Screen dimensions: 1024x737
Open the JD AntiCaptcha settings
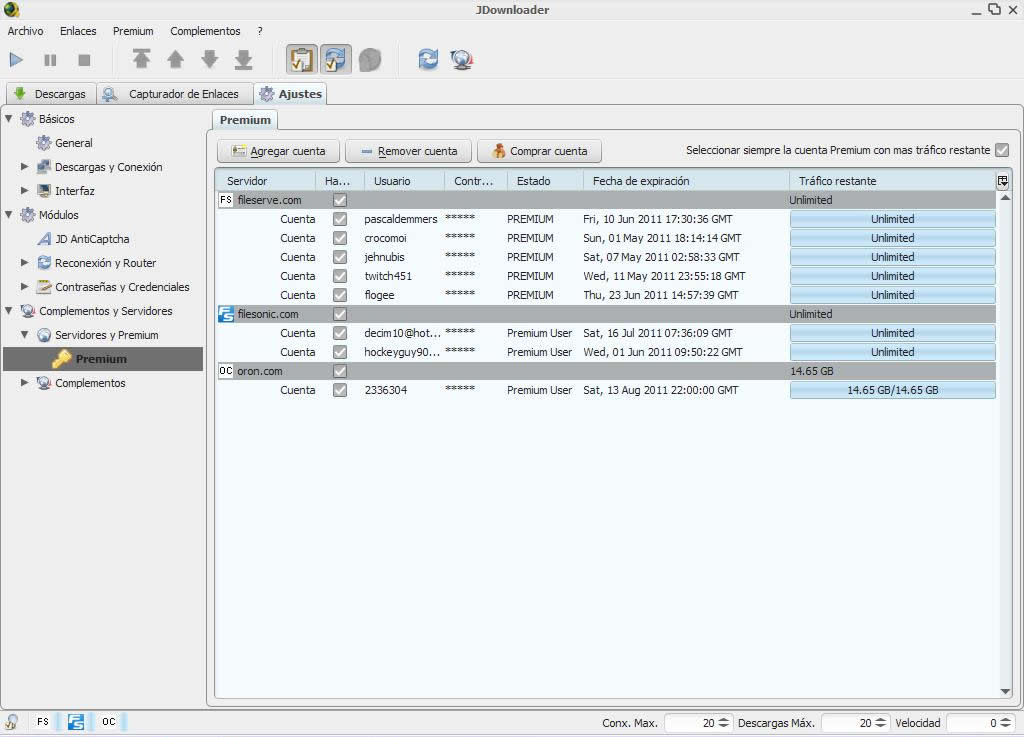[x=92, y=239]
